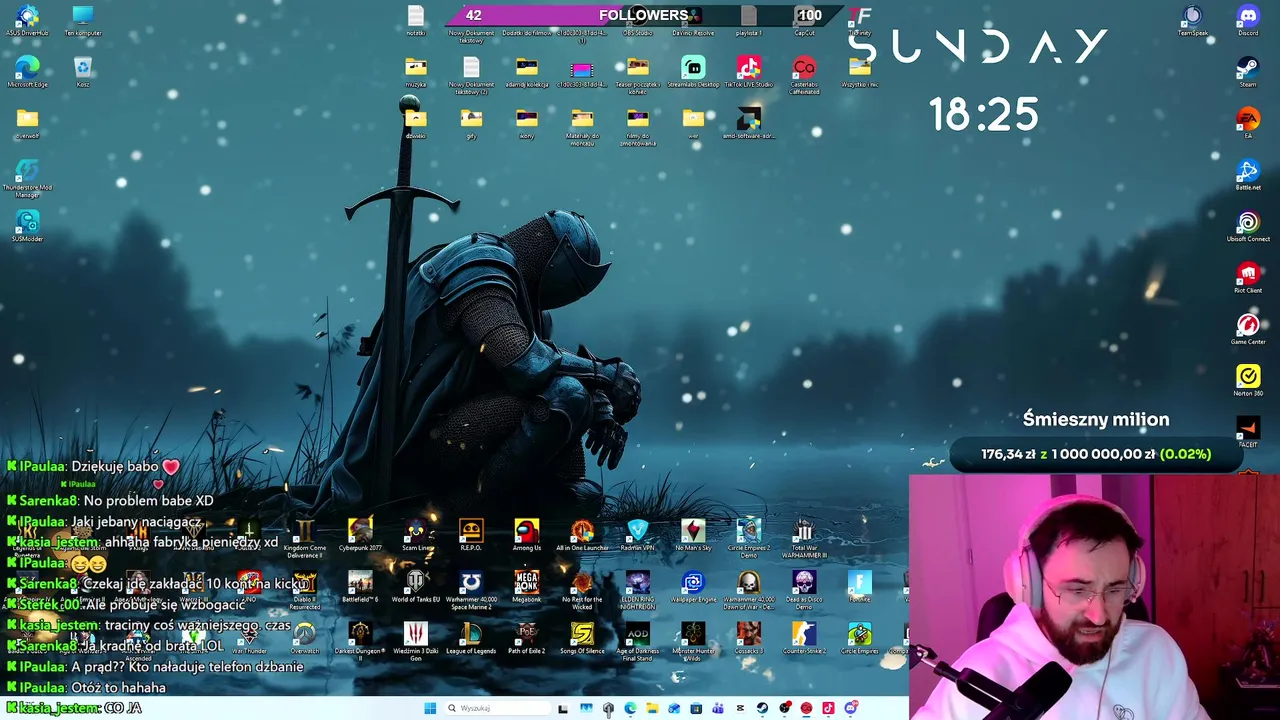1280x720 pixels.
Task: Open TikTok LIVE Studio shortcut
Action: [x=749, y=72]
